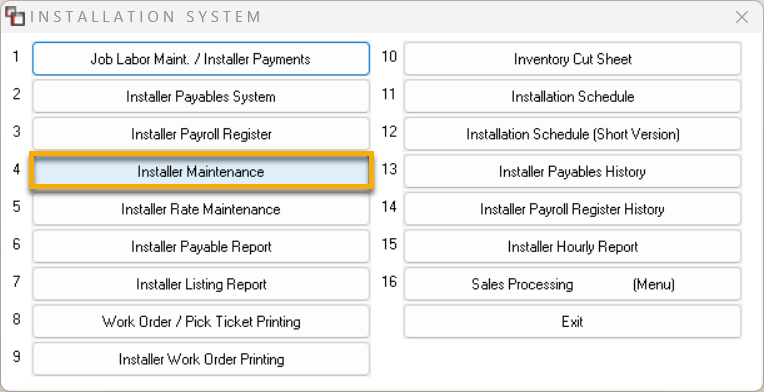Open the Installer Hourly Report
This screenshot has height=392, width=764.
point(573,246)
